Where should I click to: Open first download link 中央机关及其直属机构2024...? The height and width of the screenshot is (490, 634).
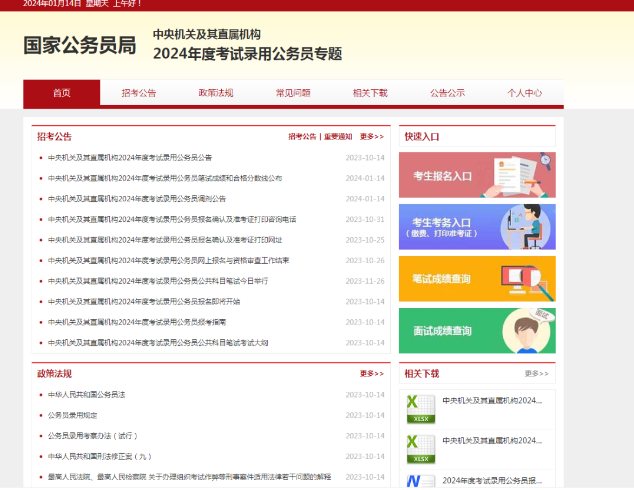tap(492, 400)
